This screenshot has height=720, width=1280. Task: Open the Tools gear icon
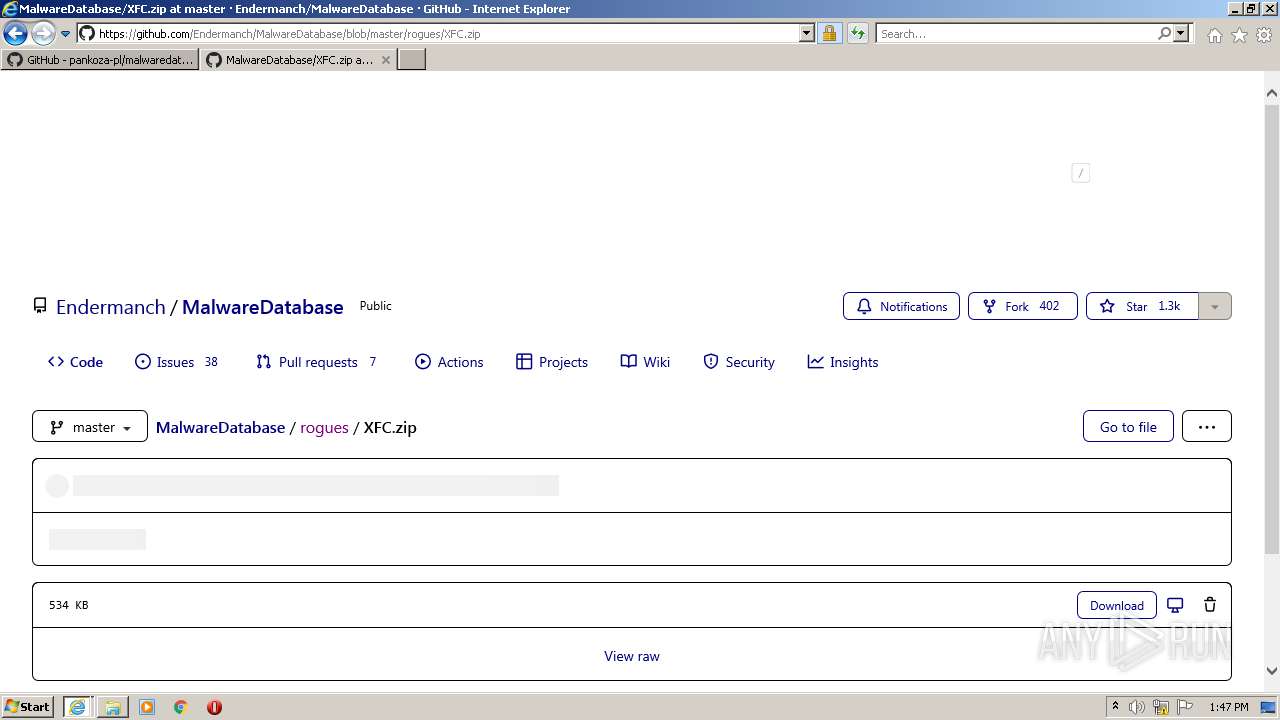click(x=1264, y=35)
